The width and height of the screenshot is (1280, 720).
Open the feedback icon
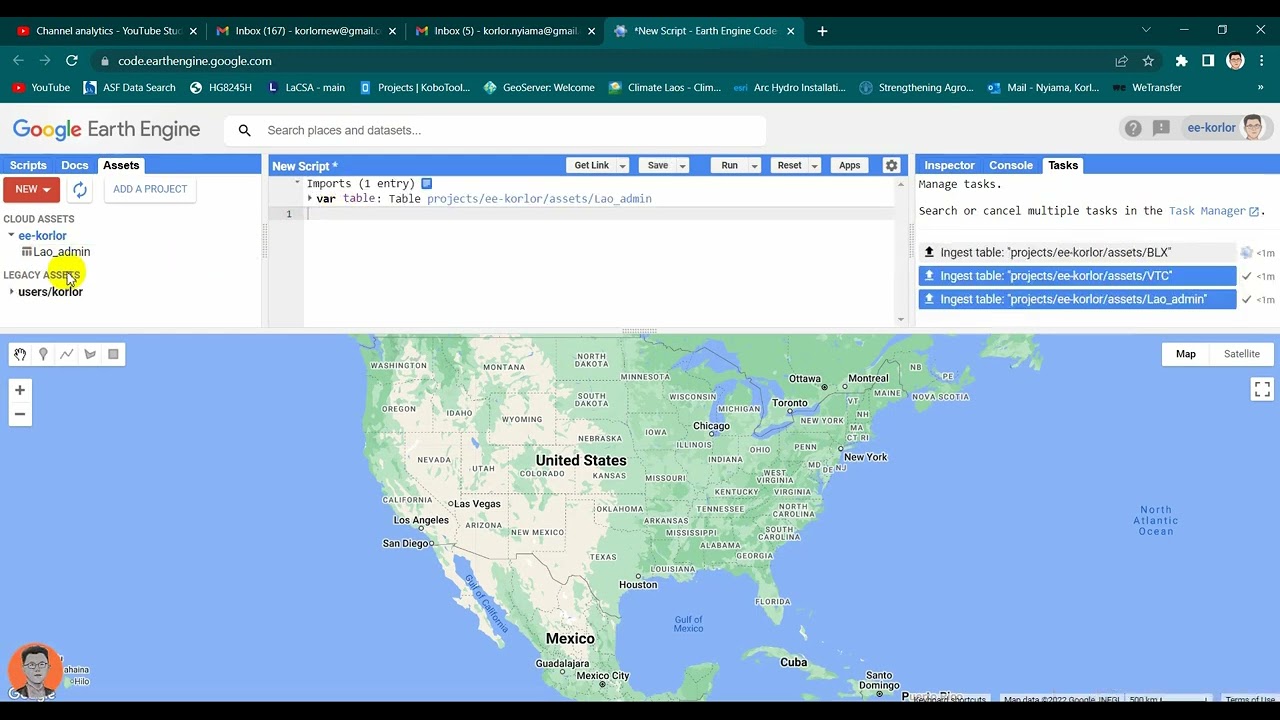coord(1161,128)
